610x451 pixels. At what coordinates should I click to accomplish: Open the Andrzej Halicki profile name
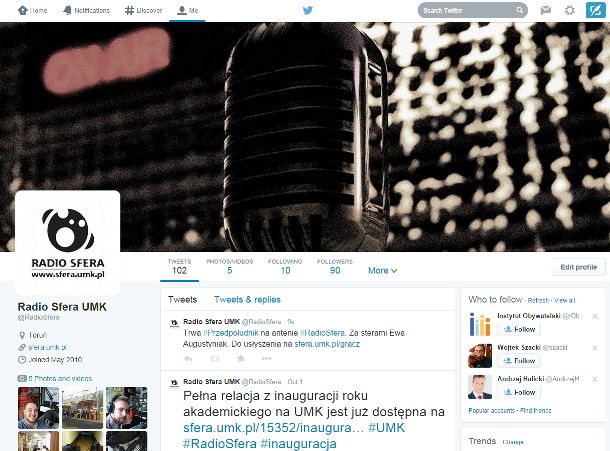[521, 379]
